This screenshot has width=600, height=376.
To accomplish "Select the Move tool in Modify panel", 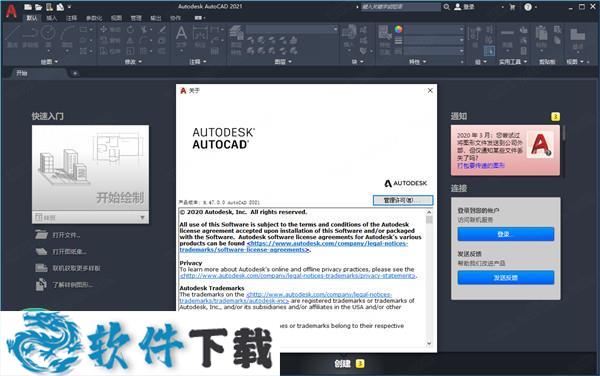I will click(104, 29).
